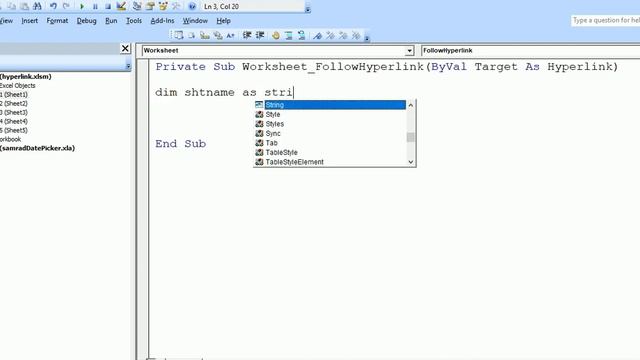Viewport: 640px width, 360px height.
Task: Open Standard toolbar options arrow
Action: (308, 9)
